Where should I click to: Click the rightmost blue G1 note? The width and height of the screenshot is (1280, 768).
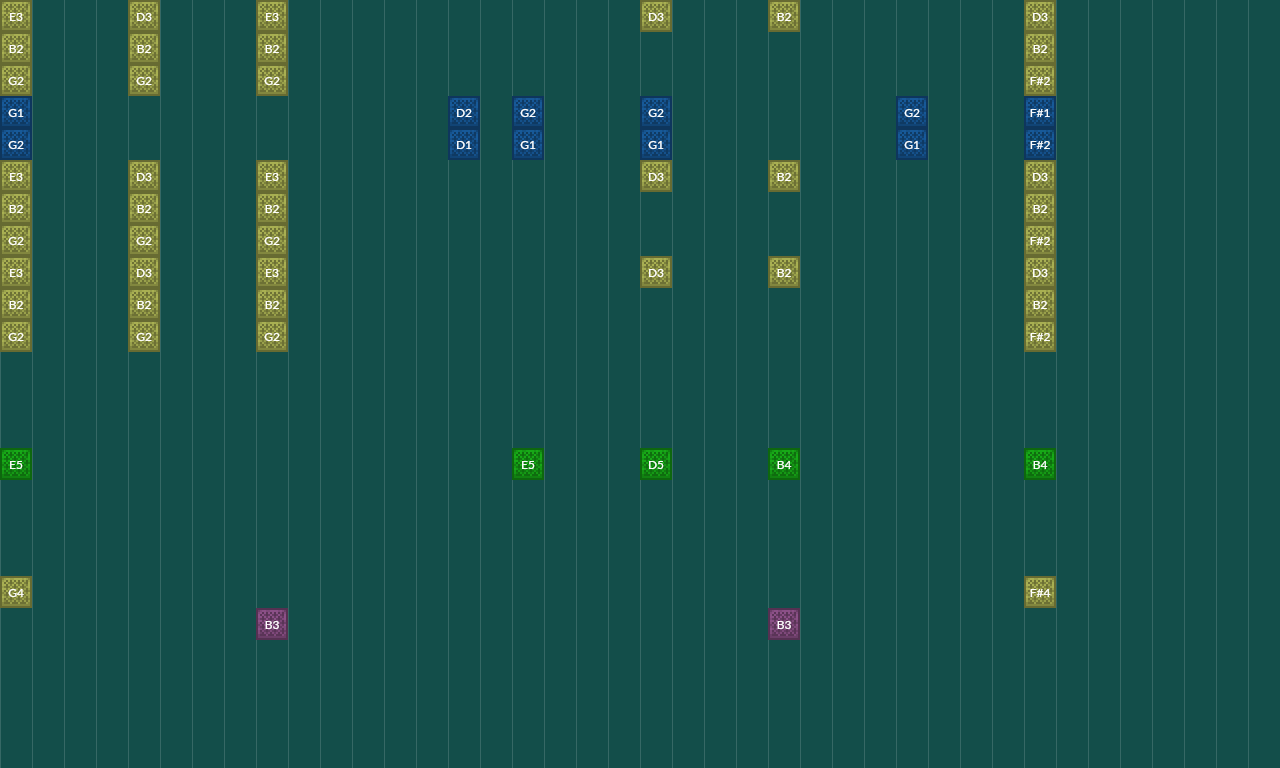click(x=912, y=144)
